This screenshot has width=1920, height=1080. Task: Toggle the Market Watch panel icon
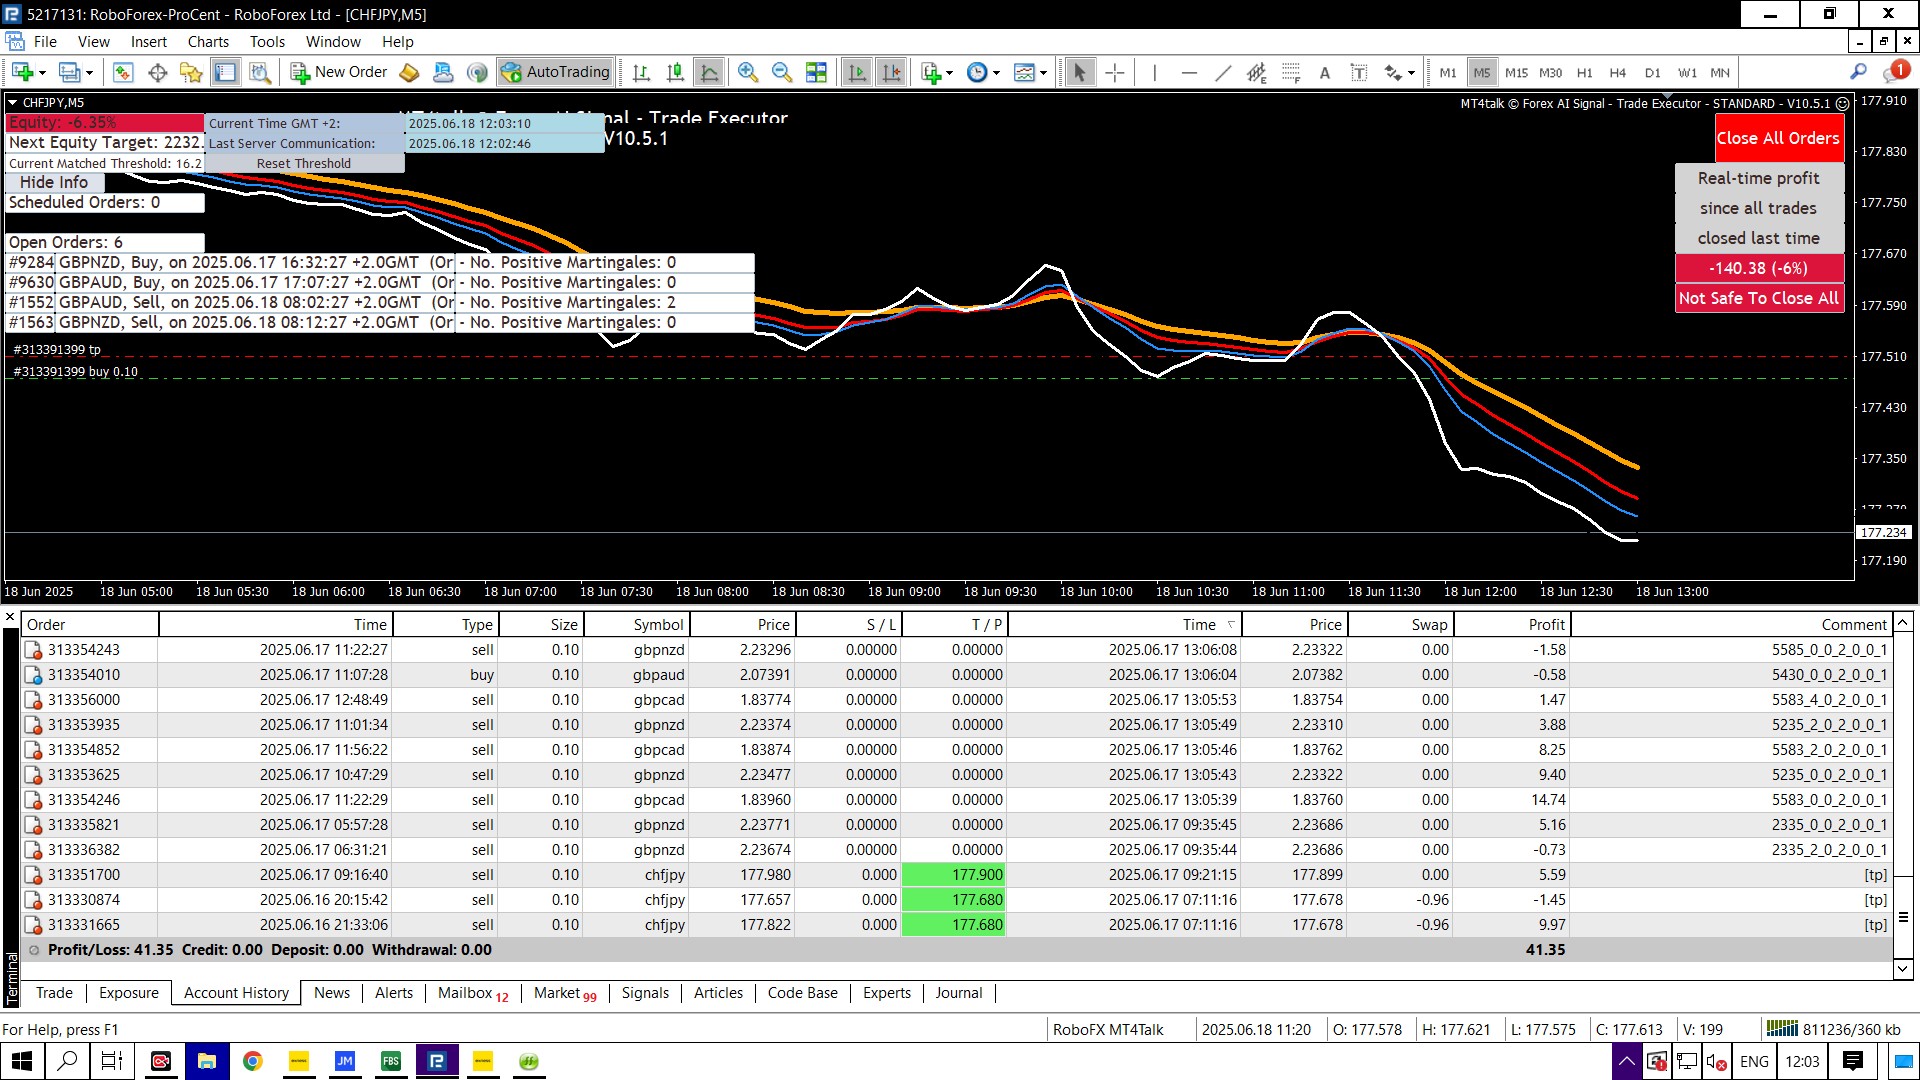[123, 72]
